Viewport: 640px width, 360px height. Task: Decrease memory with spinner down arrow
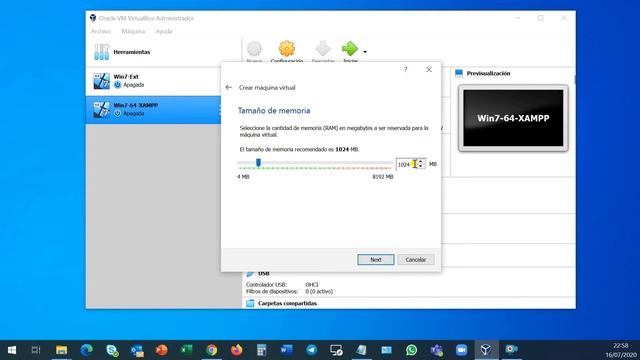pyautogui.click(x=421, y=167)
